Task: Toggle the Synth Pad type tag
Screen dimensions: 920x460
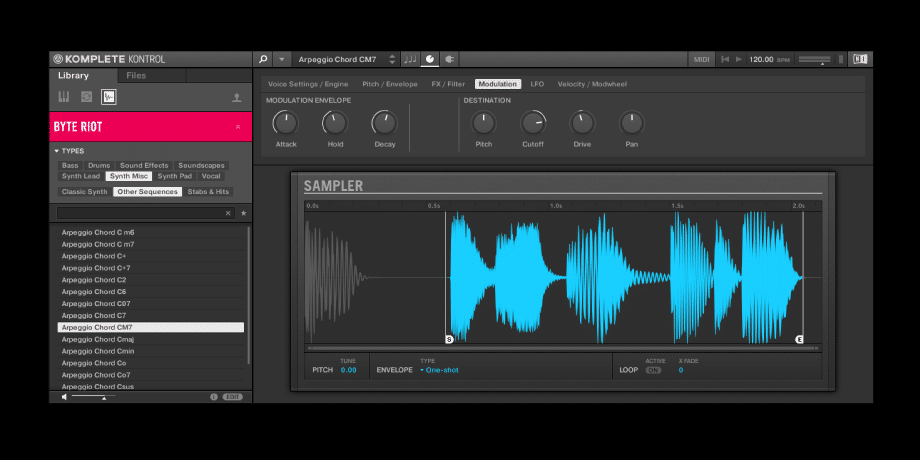Action: (x=175, y=176)
